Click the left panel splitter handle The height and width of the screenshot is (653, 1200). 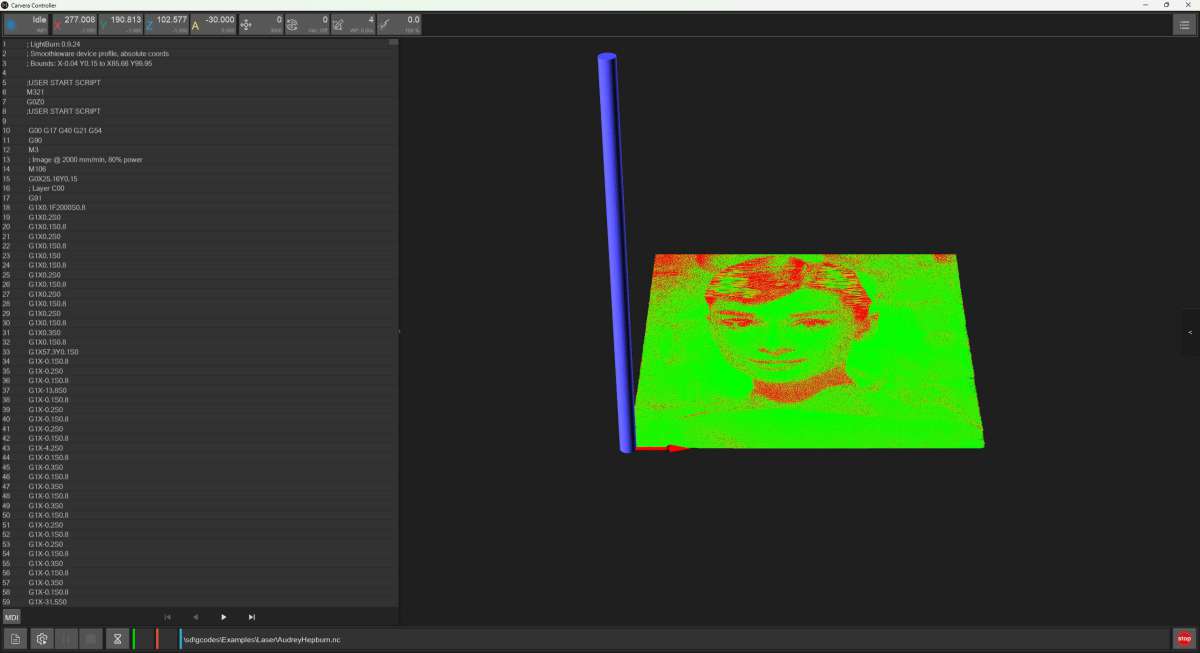[x=399, y=332]
